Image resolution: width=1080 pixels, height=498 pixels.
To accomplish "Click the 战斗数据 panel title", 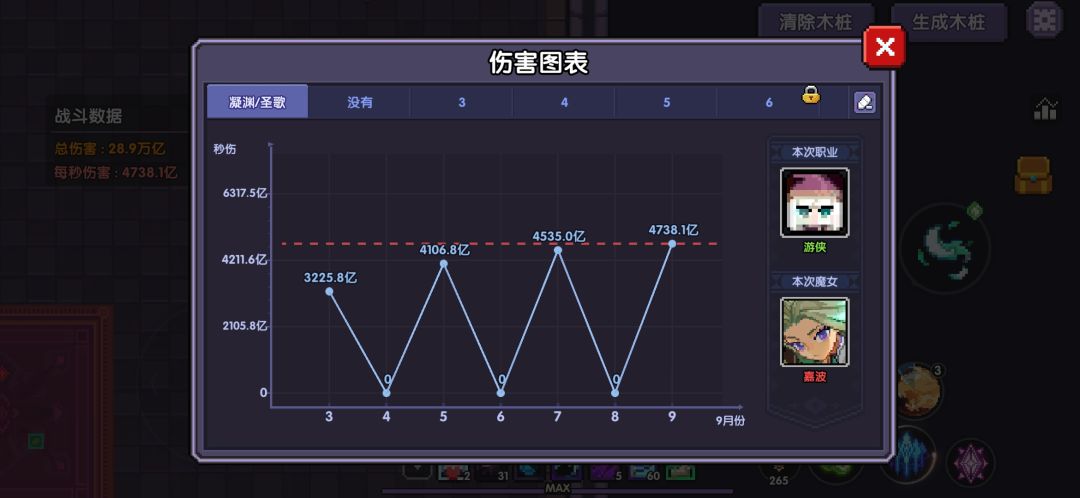I will (x=88, y=116).
